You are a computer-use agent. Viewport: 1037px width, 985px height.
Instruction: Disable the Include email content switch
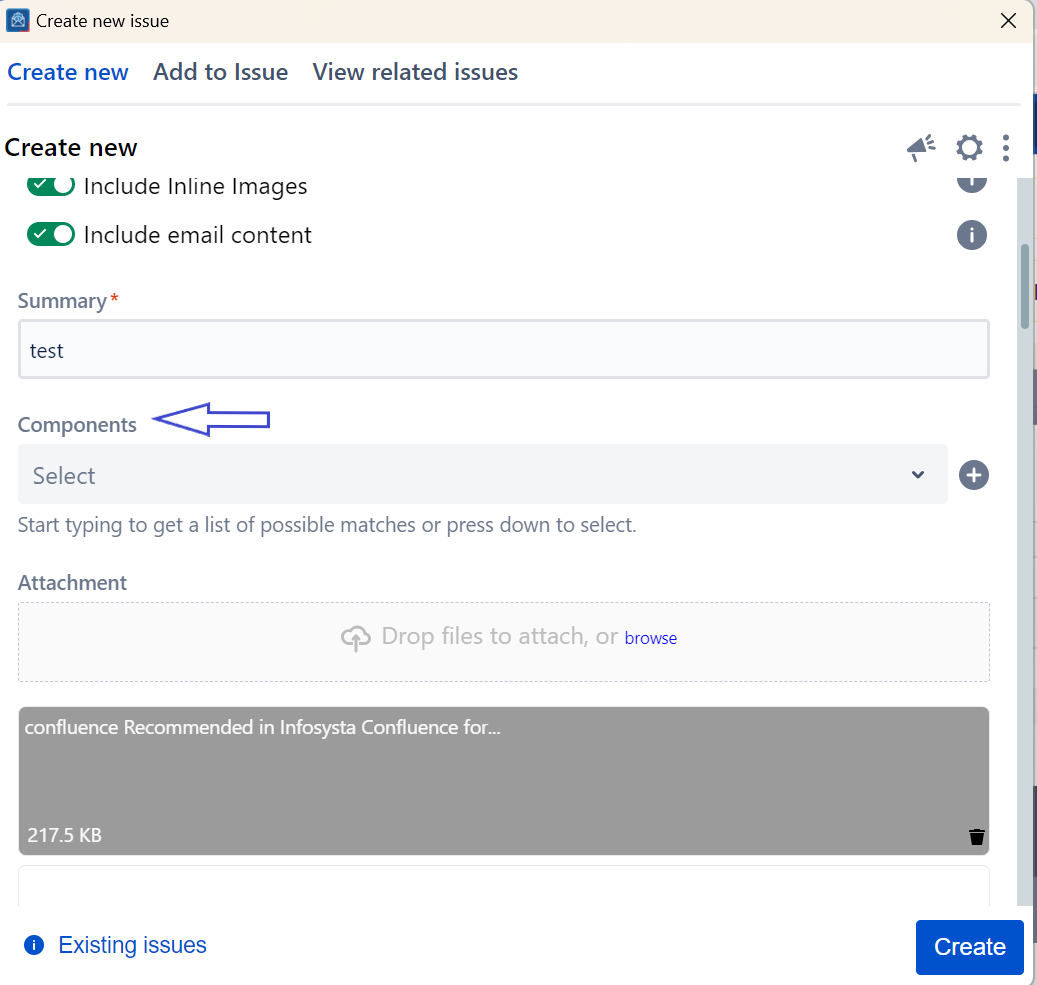point(51,235)
